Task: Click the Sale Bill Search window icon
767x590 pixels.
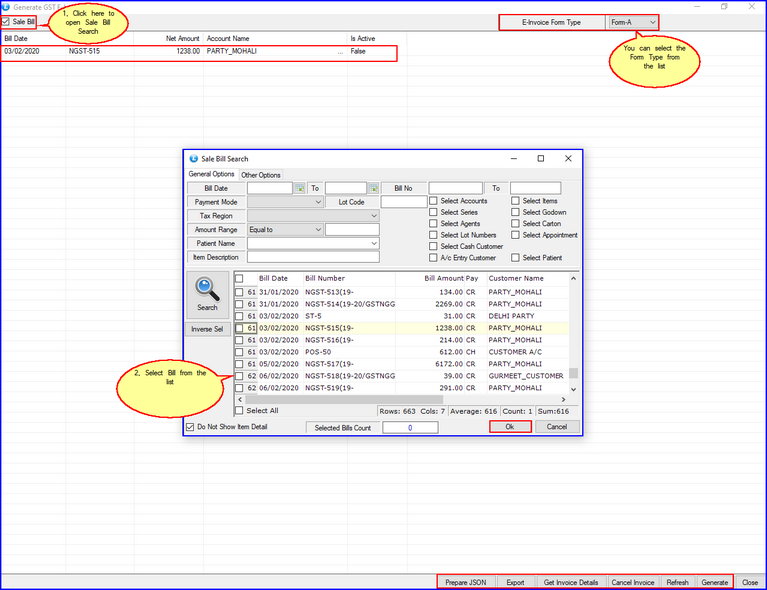Action: [x=194, y=159]
